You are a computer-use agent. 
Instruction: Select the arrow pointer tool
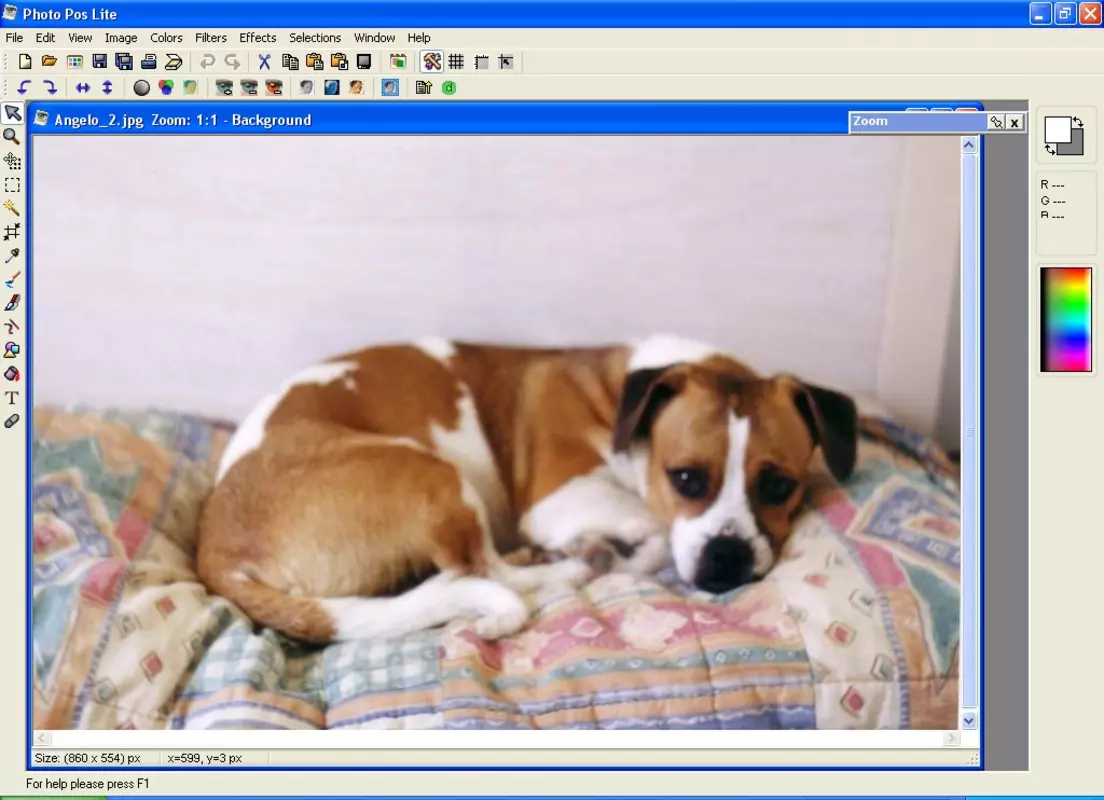[x=13, y=113]
